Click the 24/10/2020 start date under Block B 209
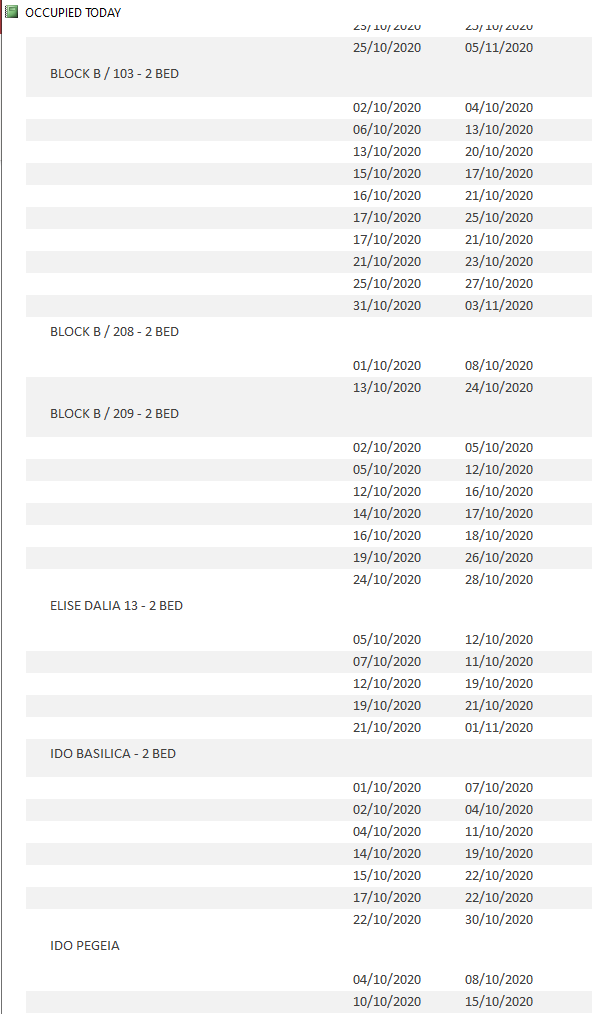Image resolution: width=592 pixels, height=1014 pixels. [387, 580]
